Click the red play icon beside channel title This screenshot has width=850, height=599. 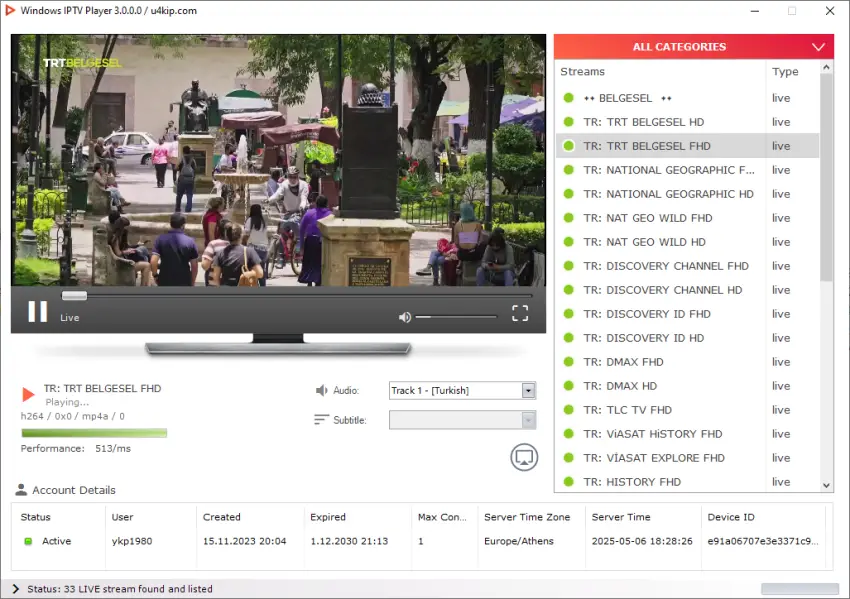28,394
